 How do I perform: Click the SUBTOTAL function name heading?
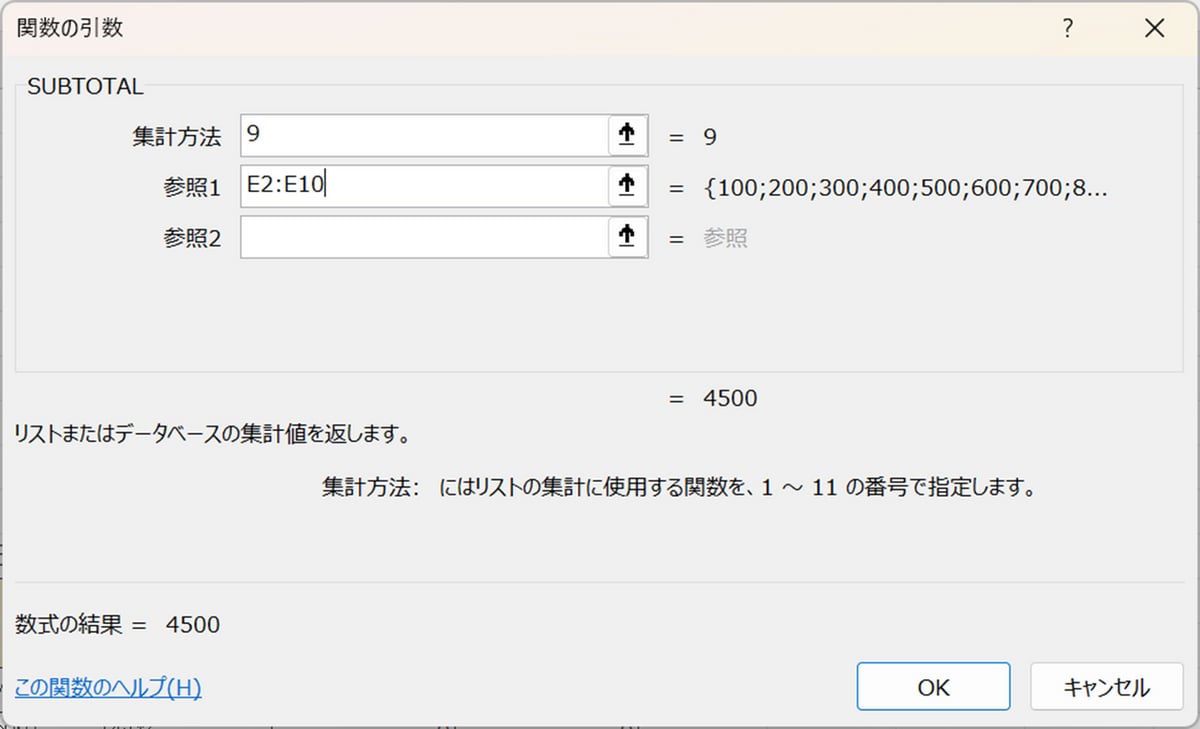click(85, 87)
